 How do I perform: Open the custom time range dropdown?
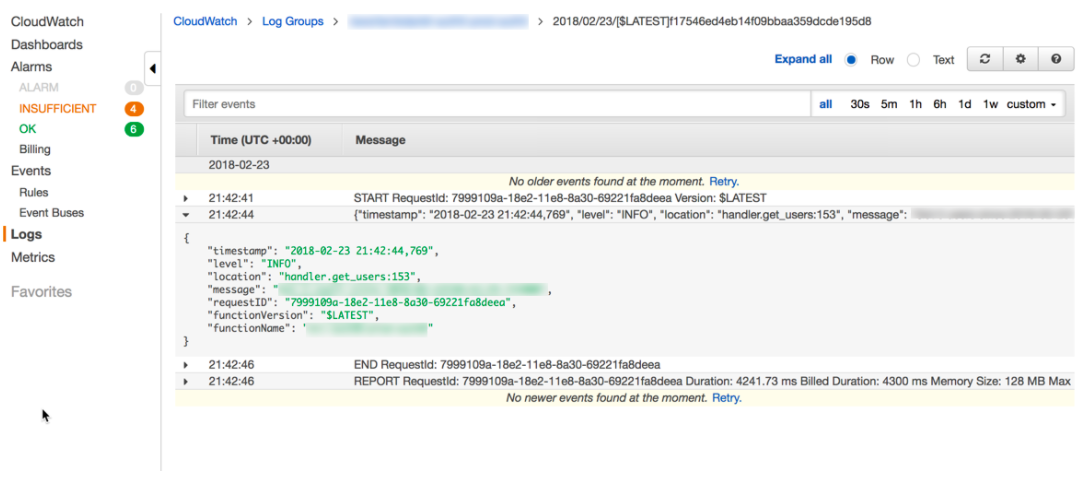[1031, 104]
